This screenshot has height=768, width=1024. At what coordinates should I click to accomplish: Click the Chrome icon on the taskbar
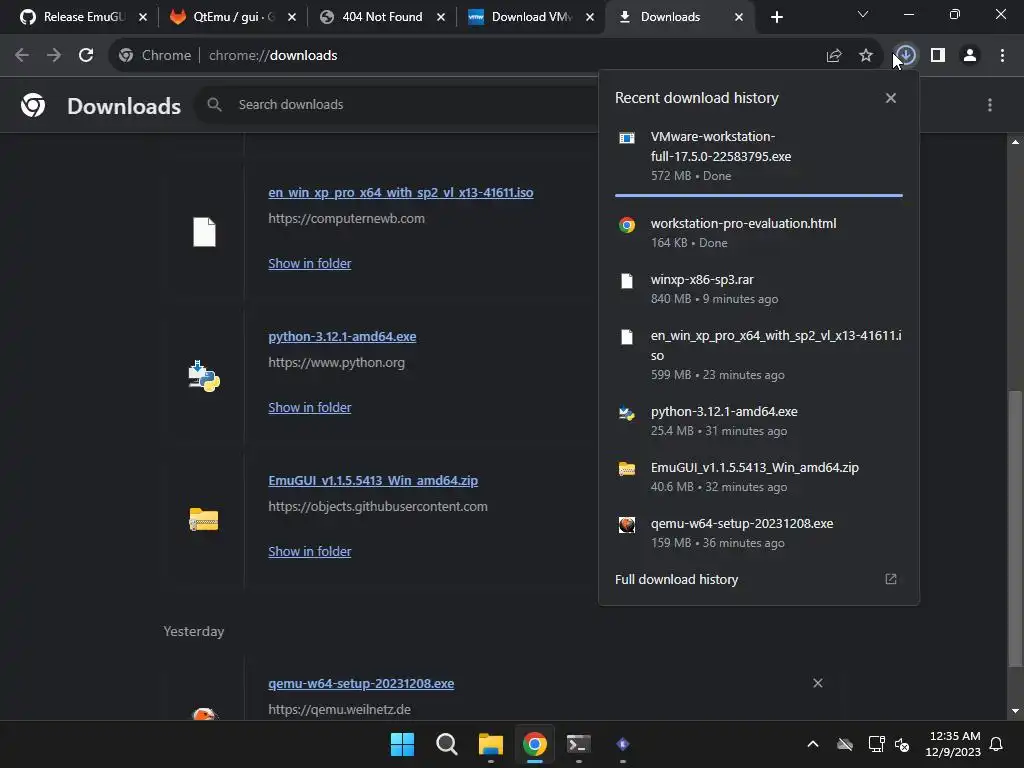[x=534, y=744]
